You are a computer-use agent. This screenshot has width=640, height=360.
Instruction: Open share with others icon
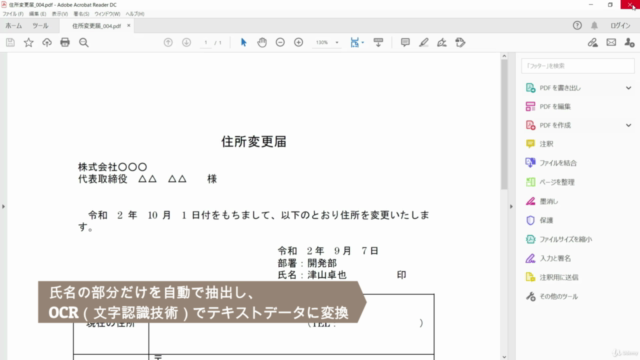coord(629,42)
